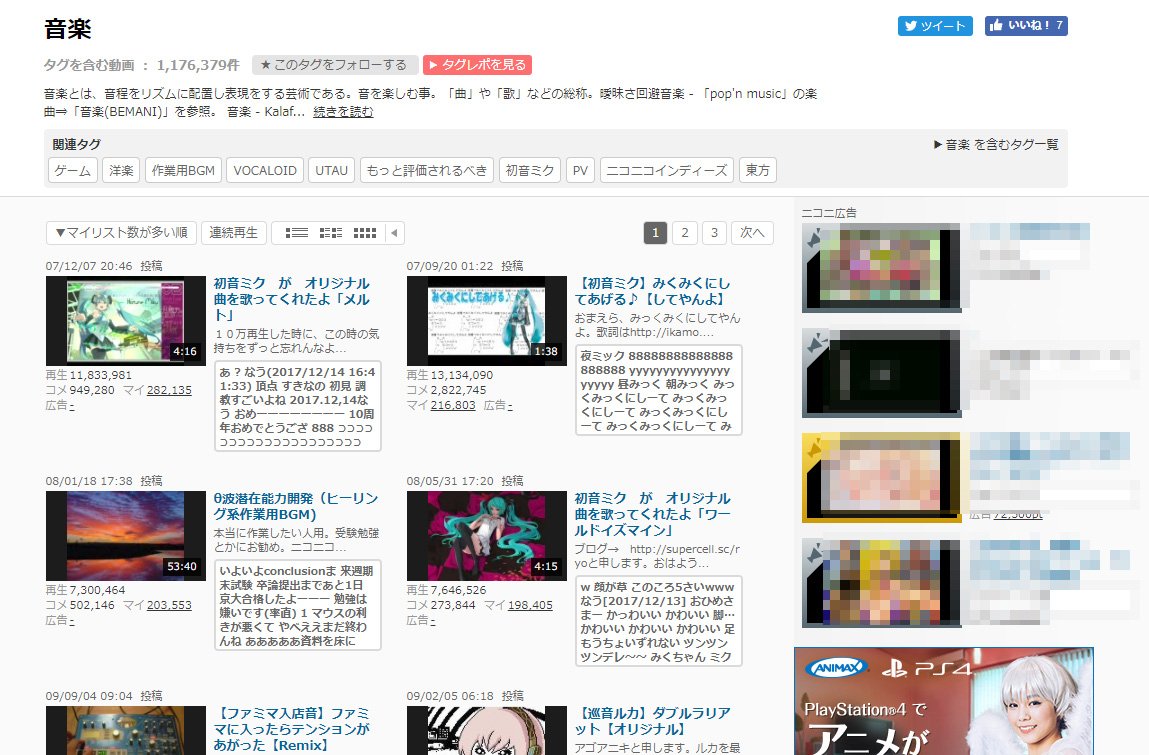Open mylist count 282,135 link
The image size is (1149, 755).
pyautogui.click(x=169, y=390)
